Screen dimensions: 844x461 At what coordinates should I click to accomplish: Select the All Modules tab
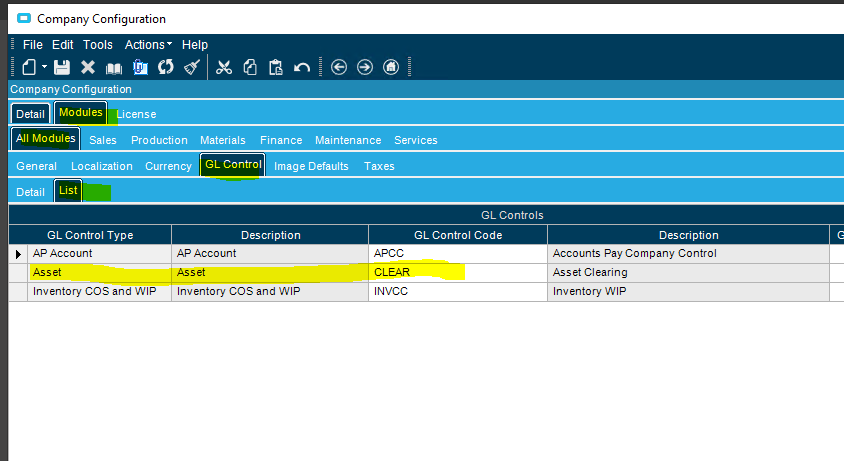tap(46, 138)
